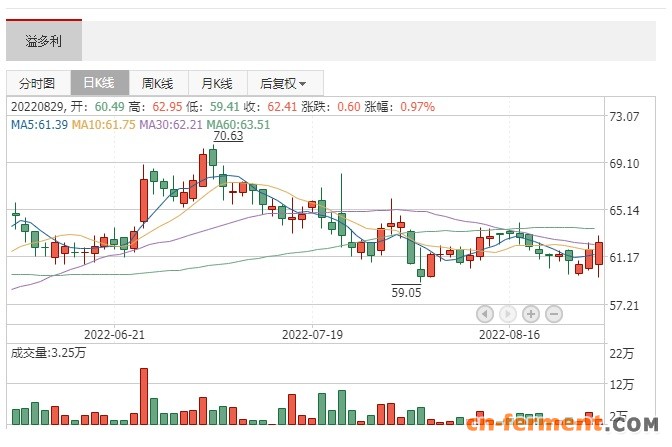
Task: Click the opening price 60.49 value
Action: 110,107
